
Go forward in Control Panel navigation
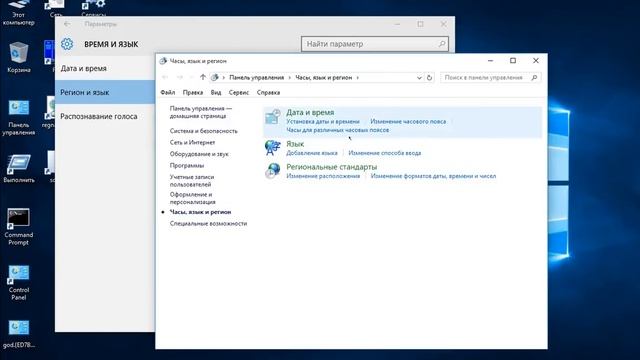pos(180,77)
